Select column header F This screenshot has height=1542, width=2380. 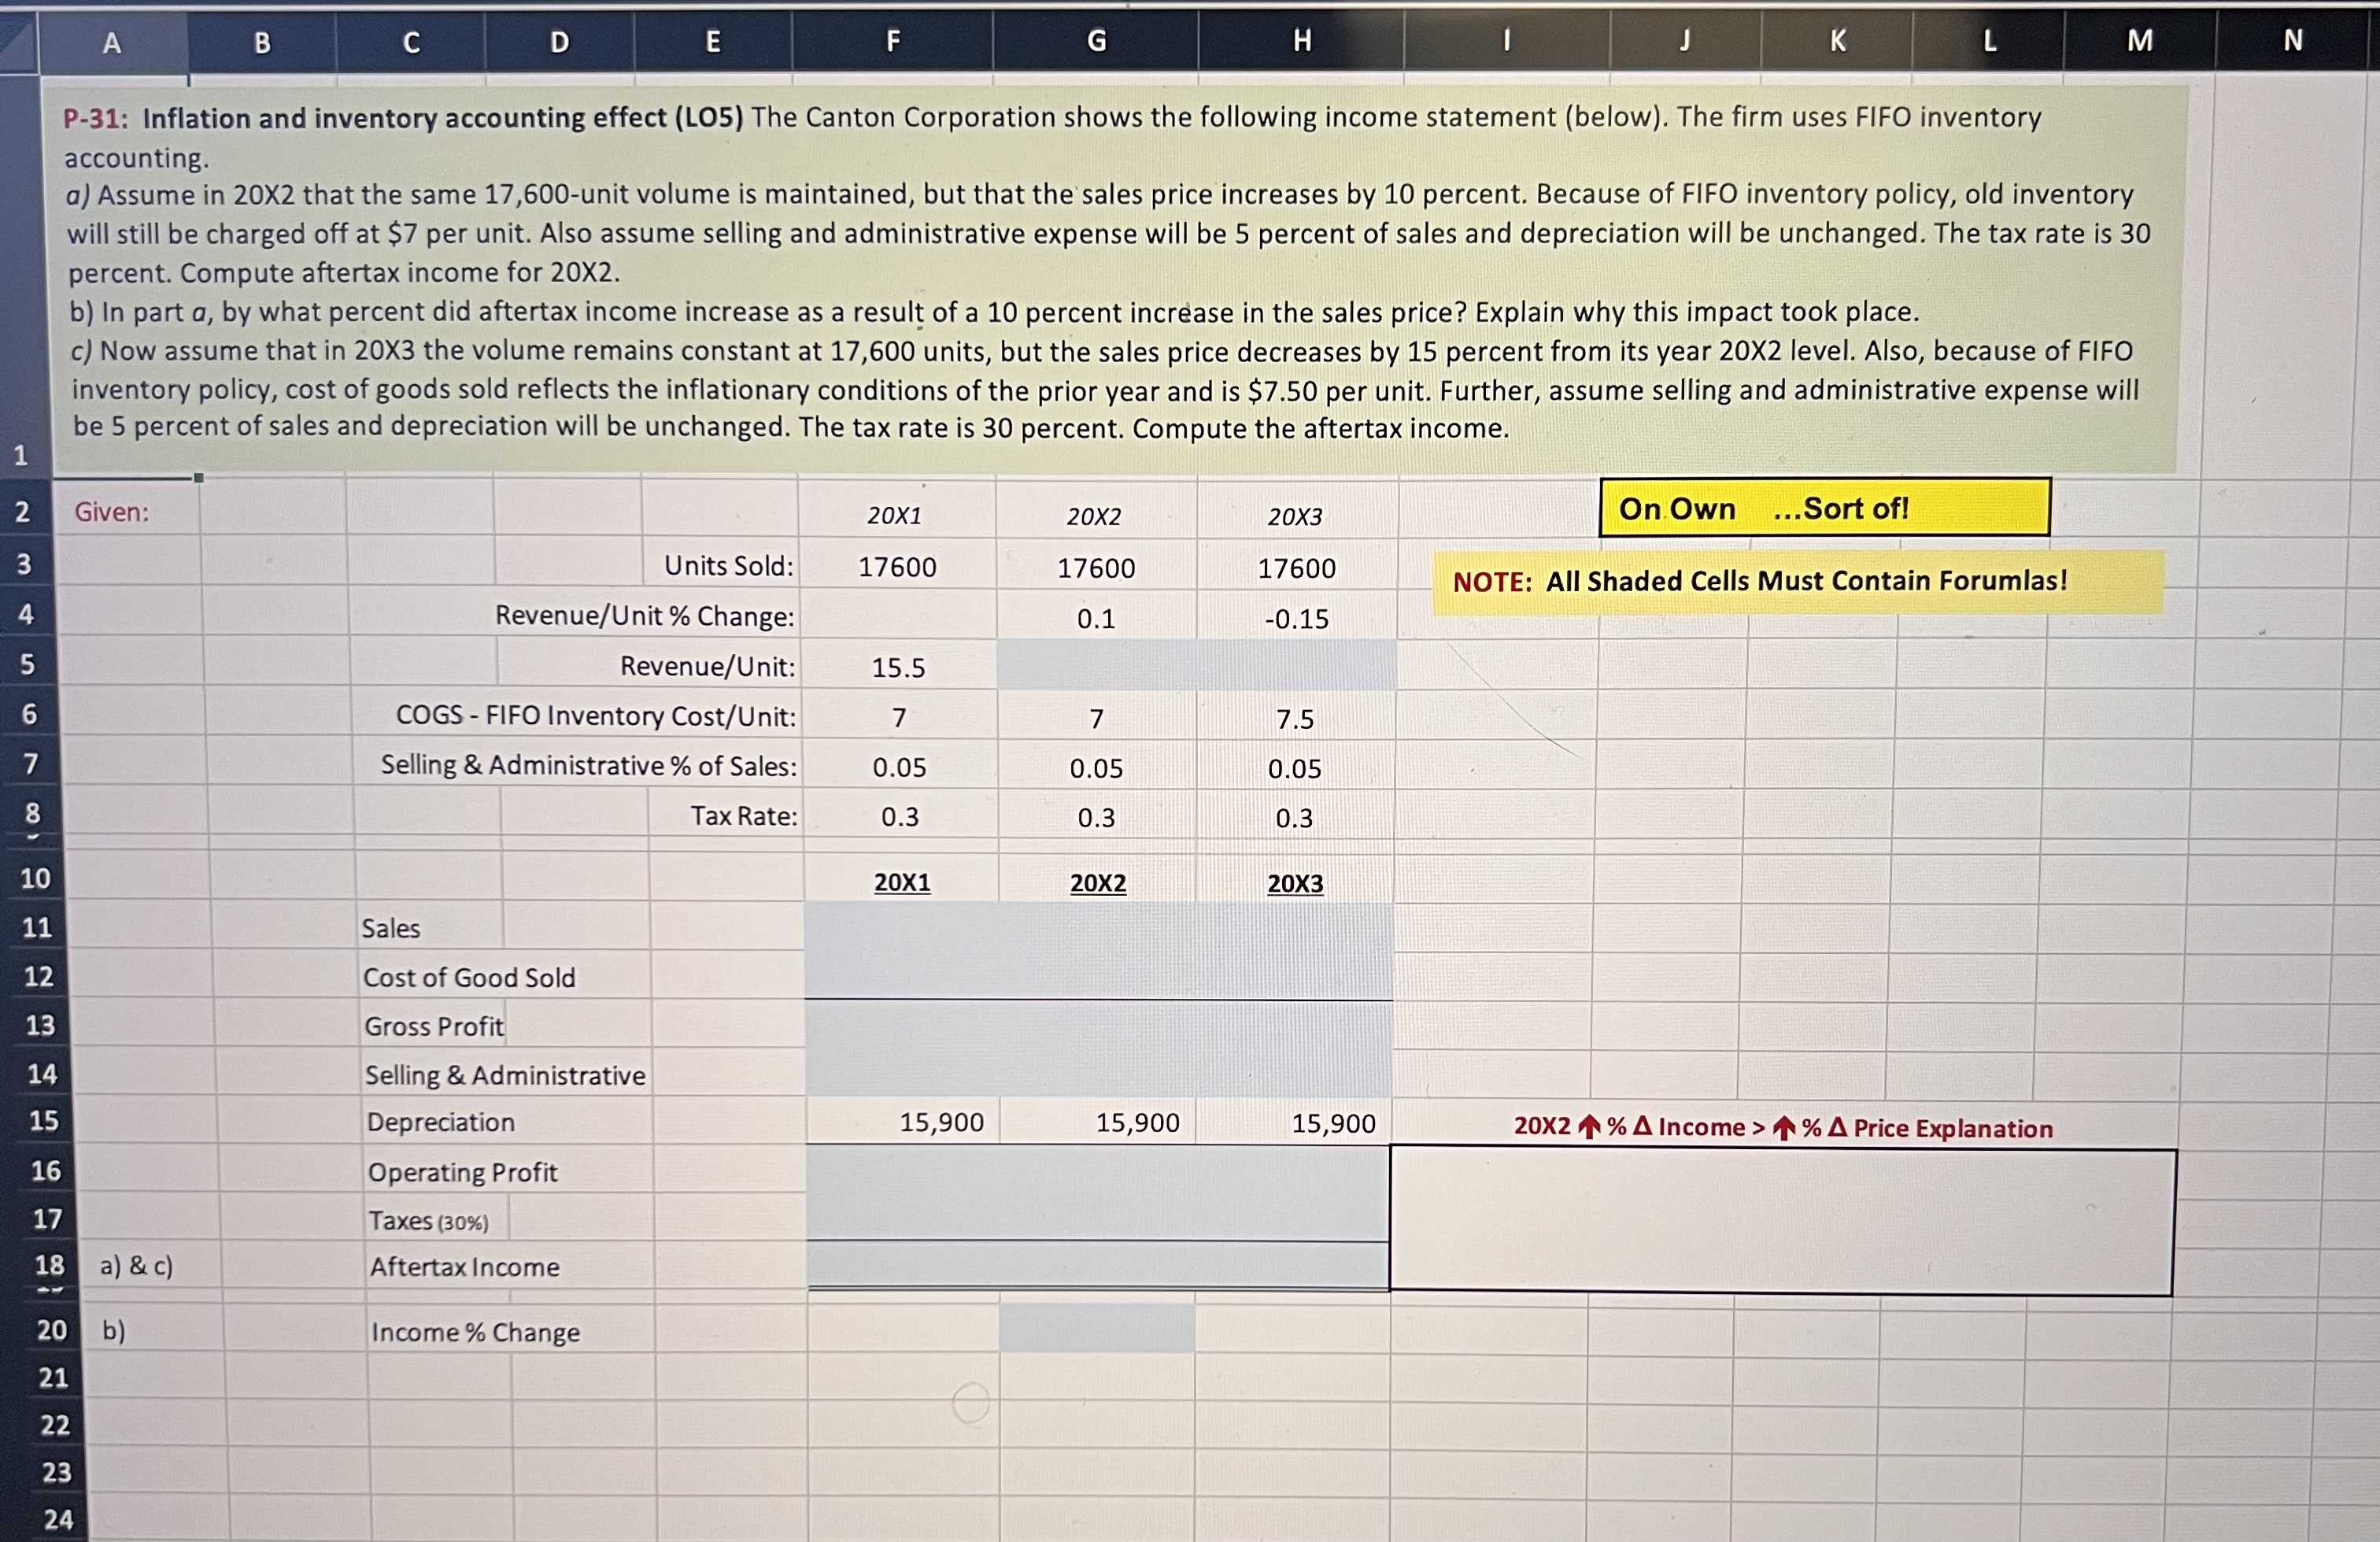tap(893, 41)
